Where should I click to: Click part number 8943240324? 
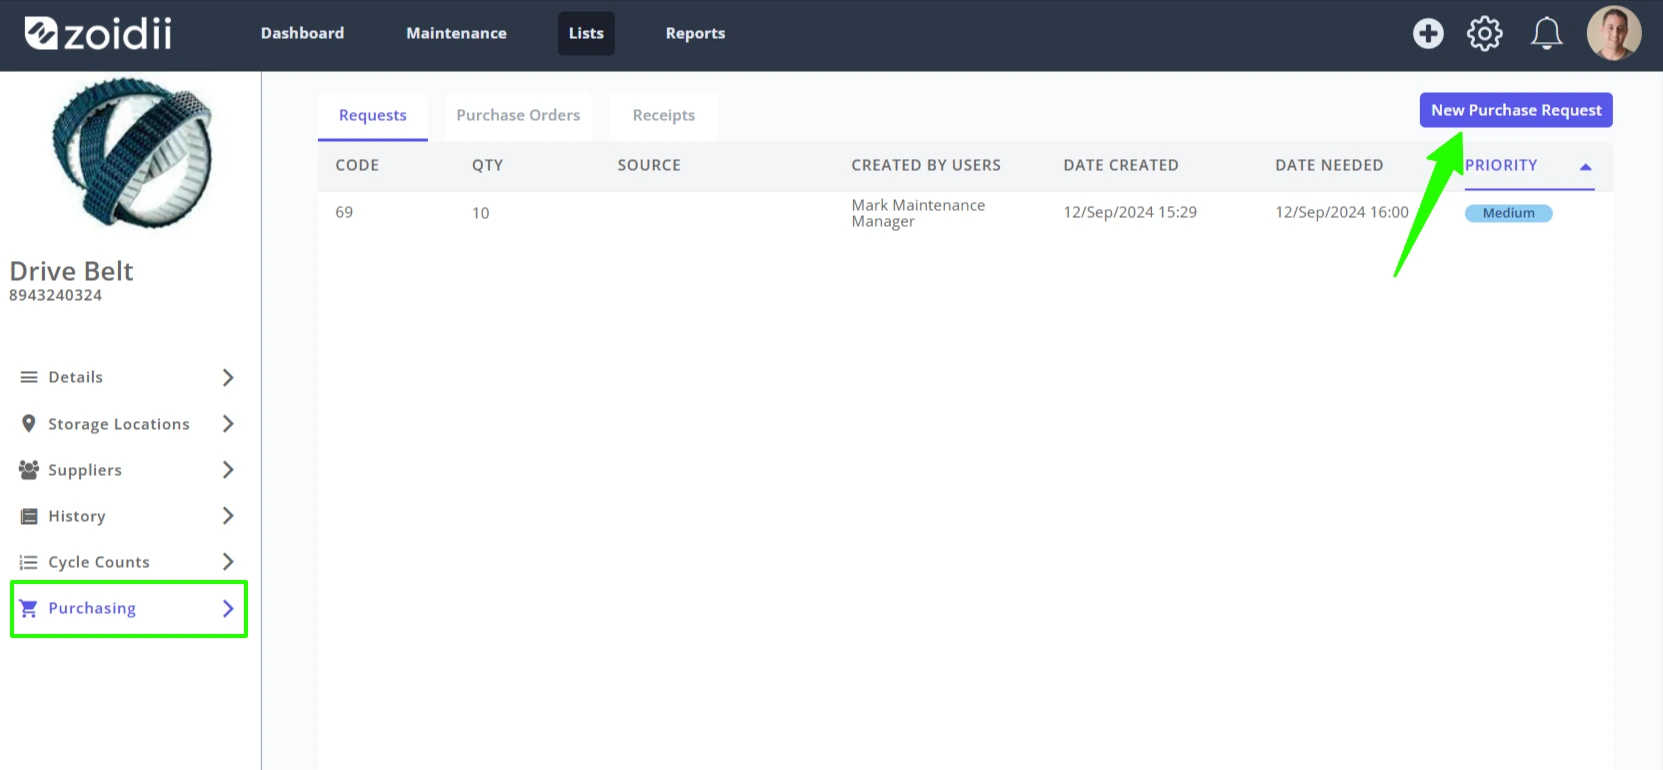pyautogui.click(x=55, y=295)
